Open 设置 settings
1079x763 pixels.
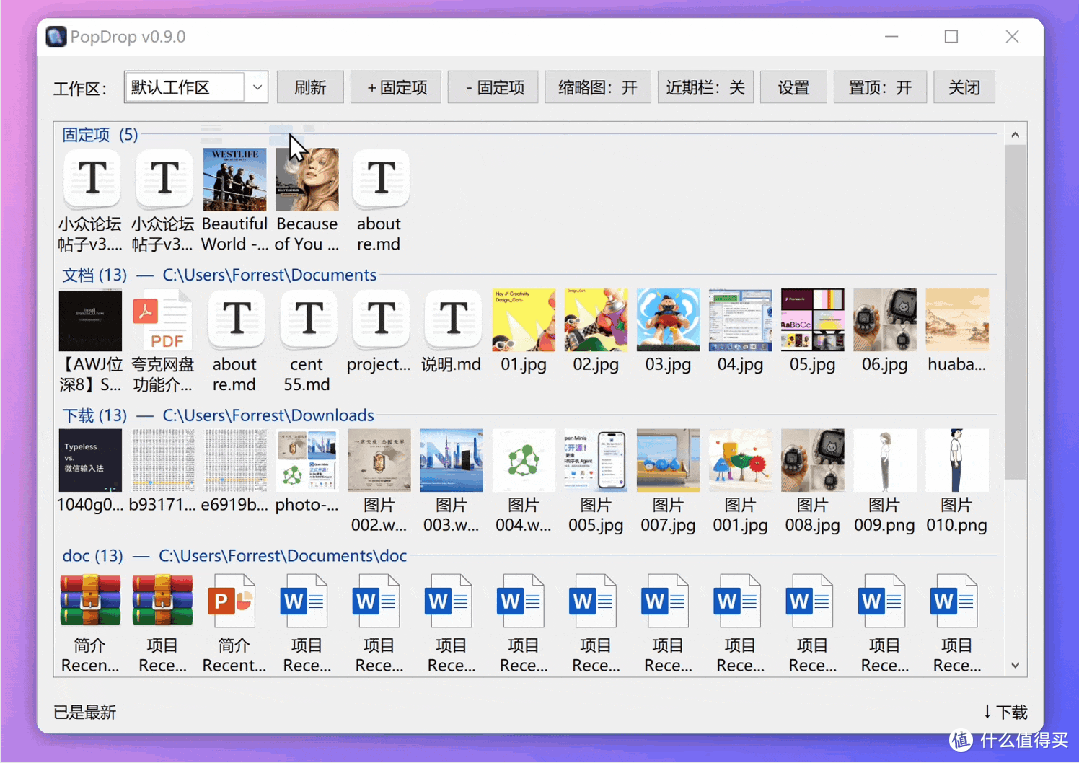coord(793,87)
